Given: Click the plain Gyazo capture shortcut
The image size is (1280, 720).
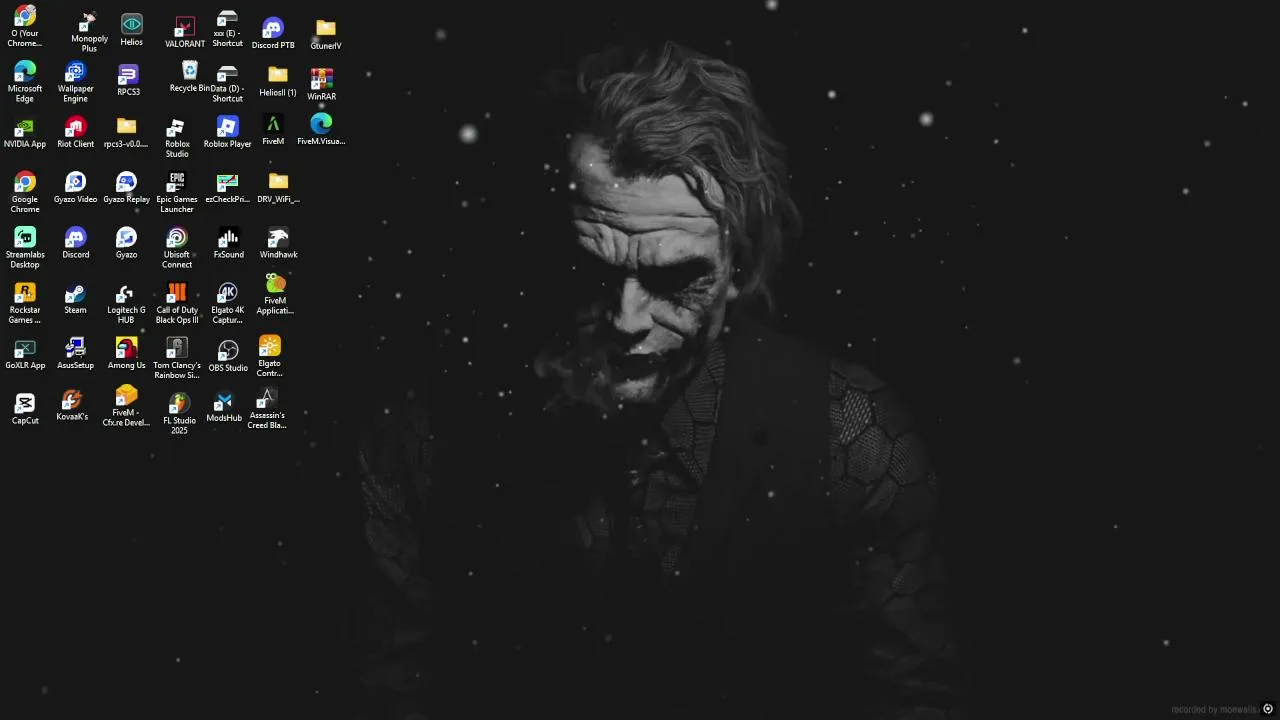Looking at the screenshot, I should pos(126,243).
